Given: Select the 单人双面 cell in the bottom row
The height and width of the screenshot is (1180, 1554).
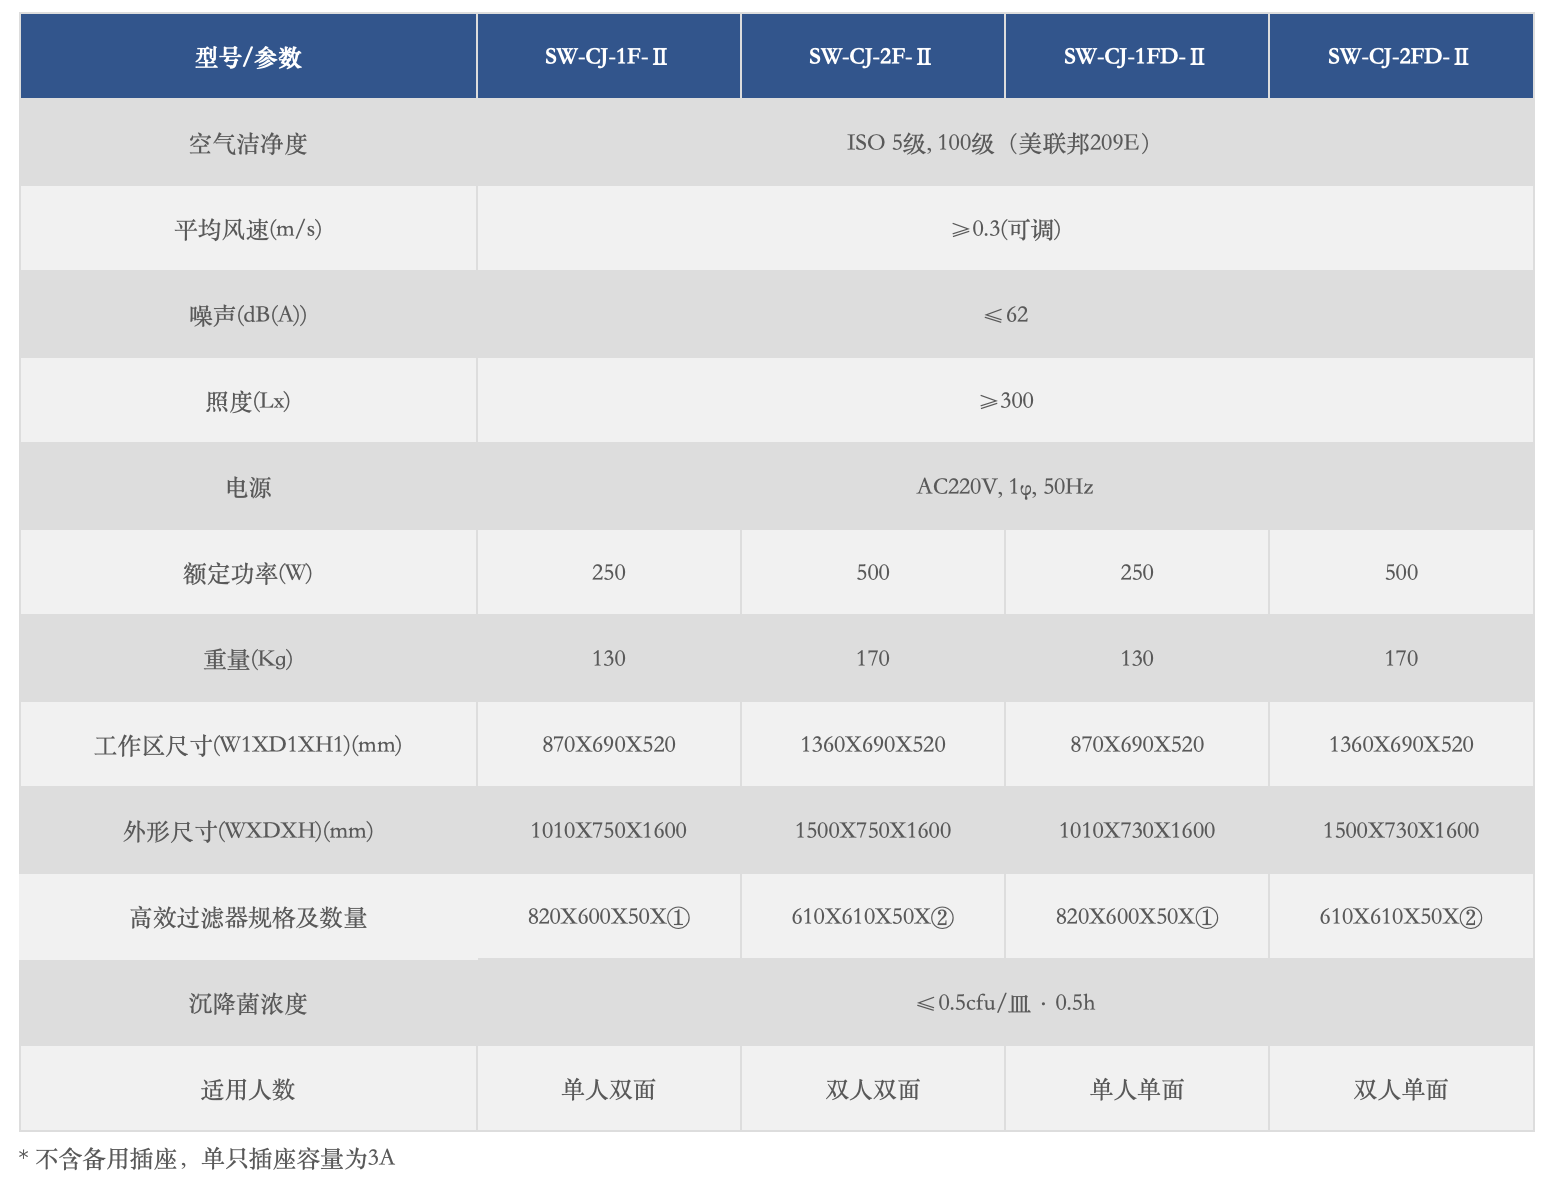Looking at the screenshot, I should [608, 1088].
